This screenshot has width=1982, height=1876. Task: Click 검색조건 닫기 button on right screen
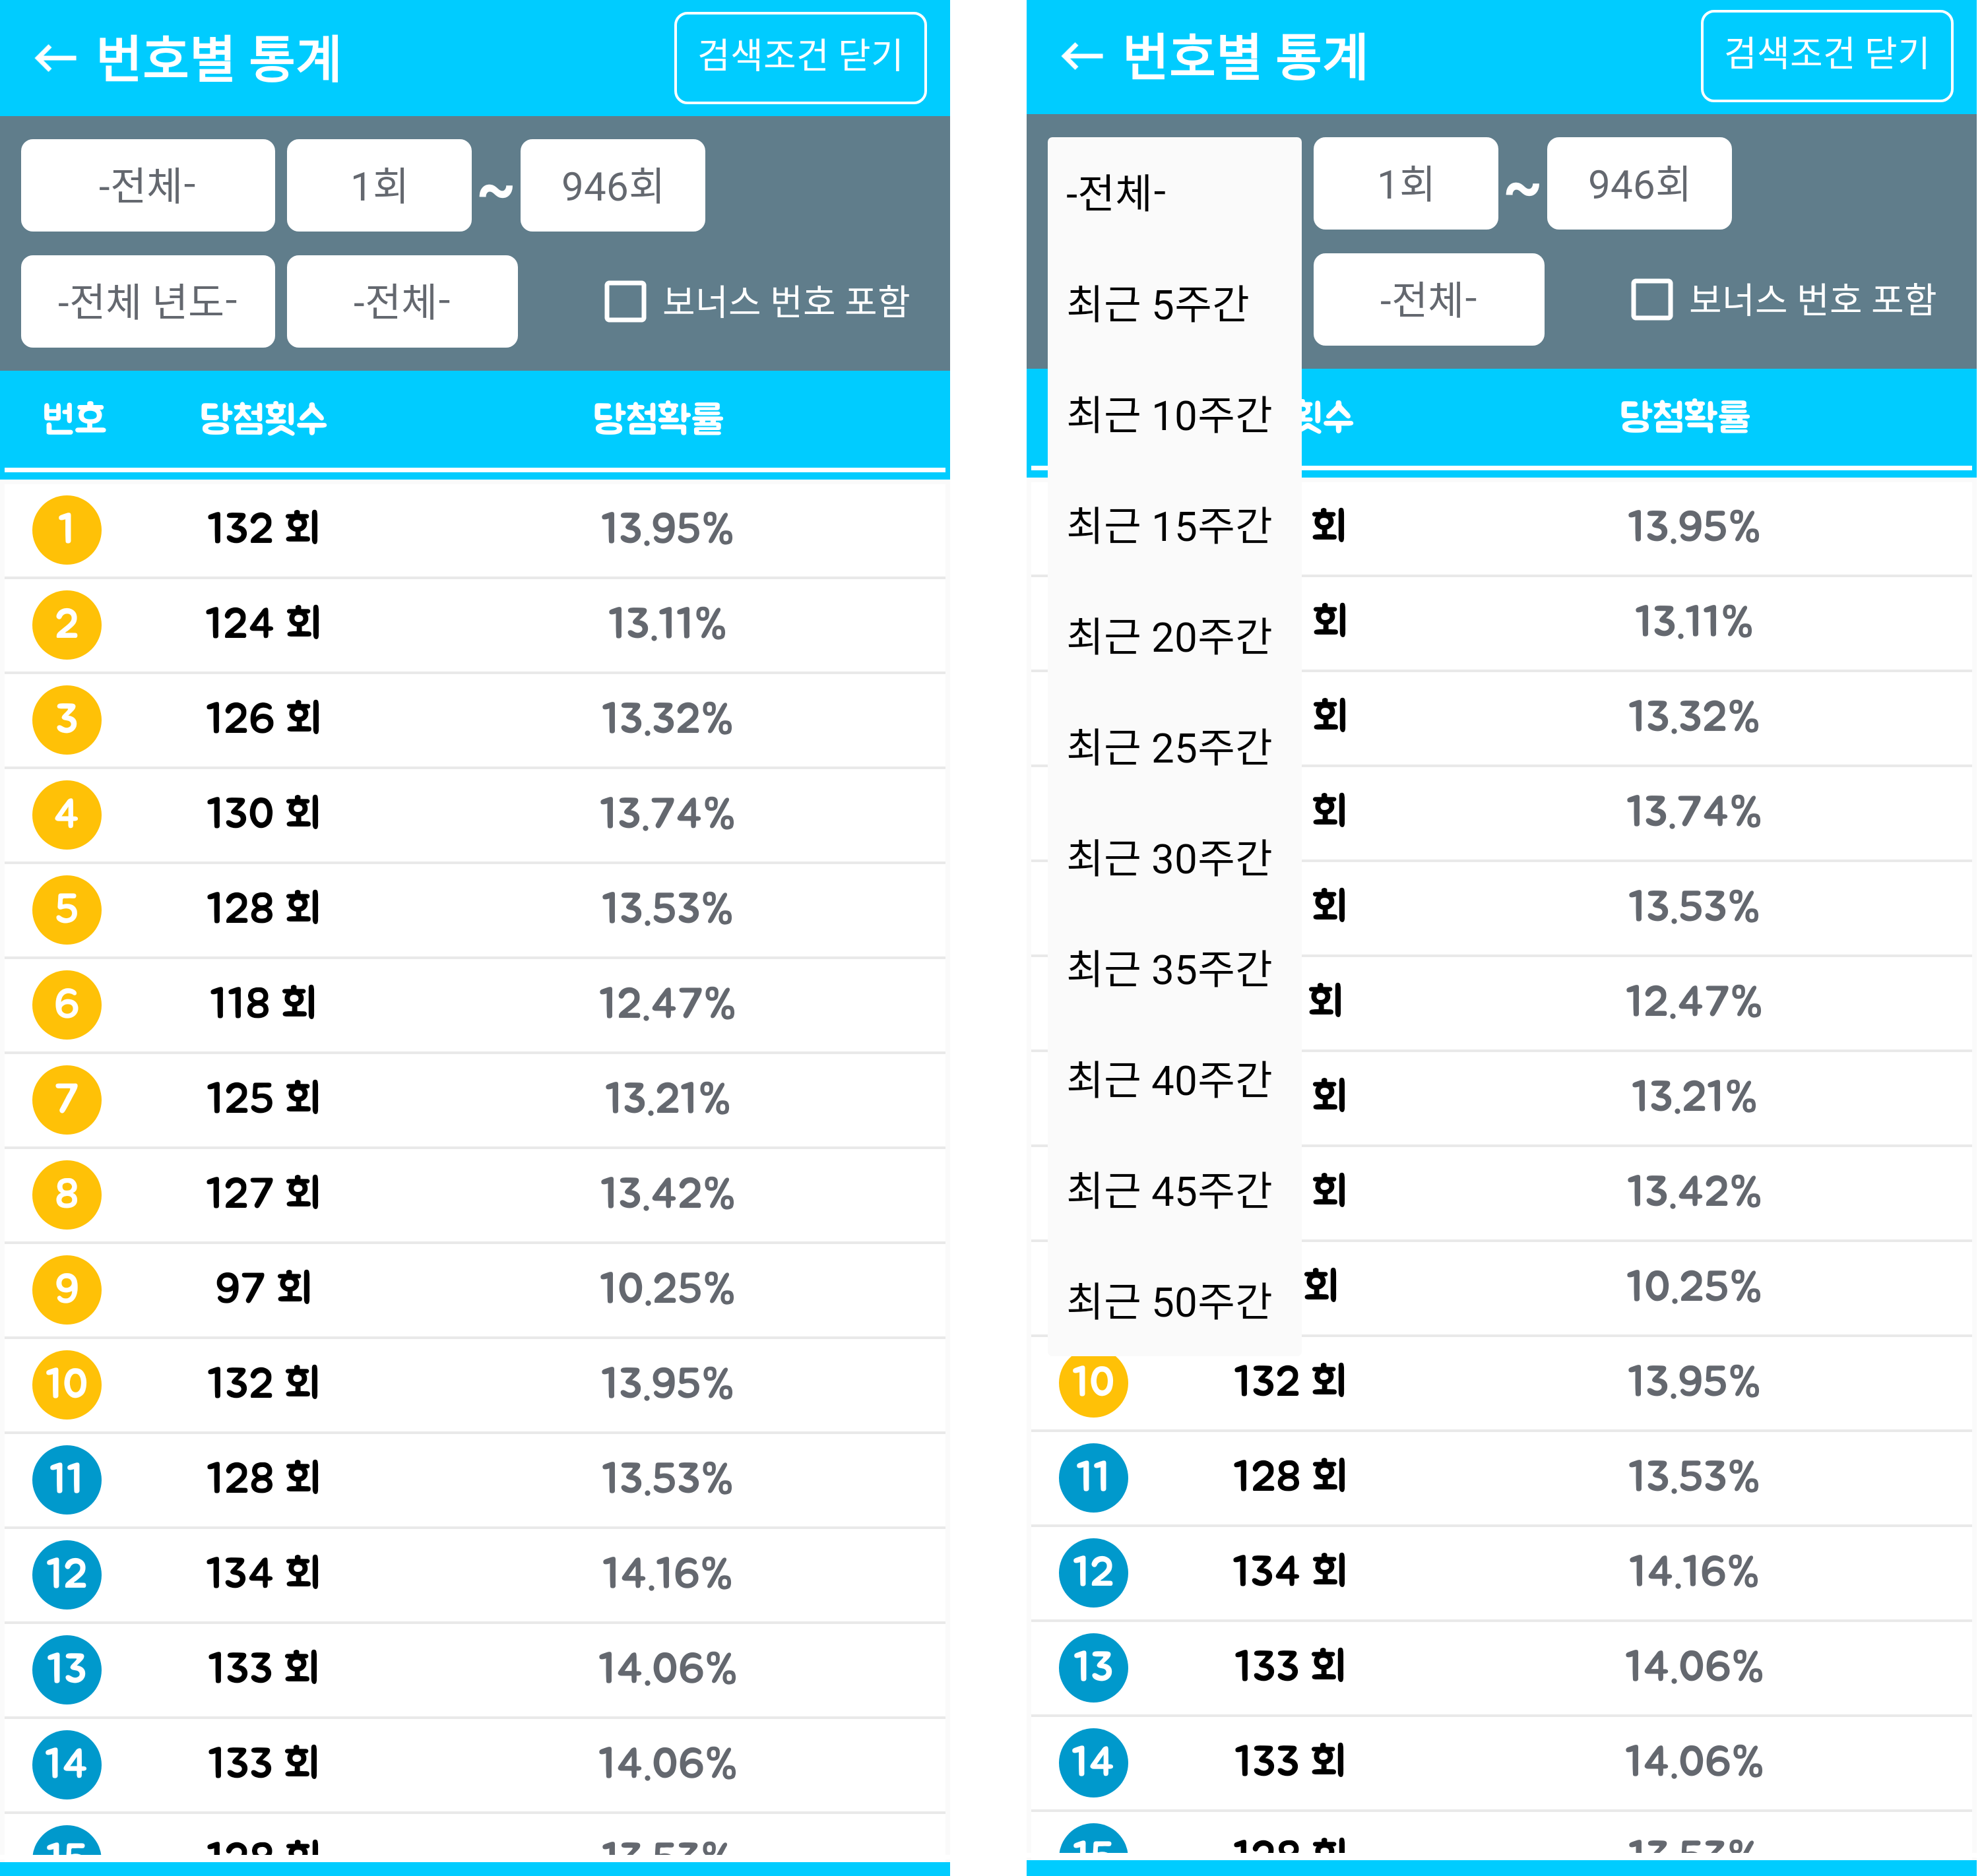click(x=1826, y=56)
